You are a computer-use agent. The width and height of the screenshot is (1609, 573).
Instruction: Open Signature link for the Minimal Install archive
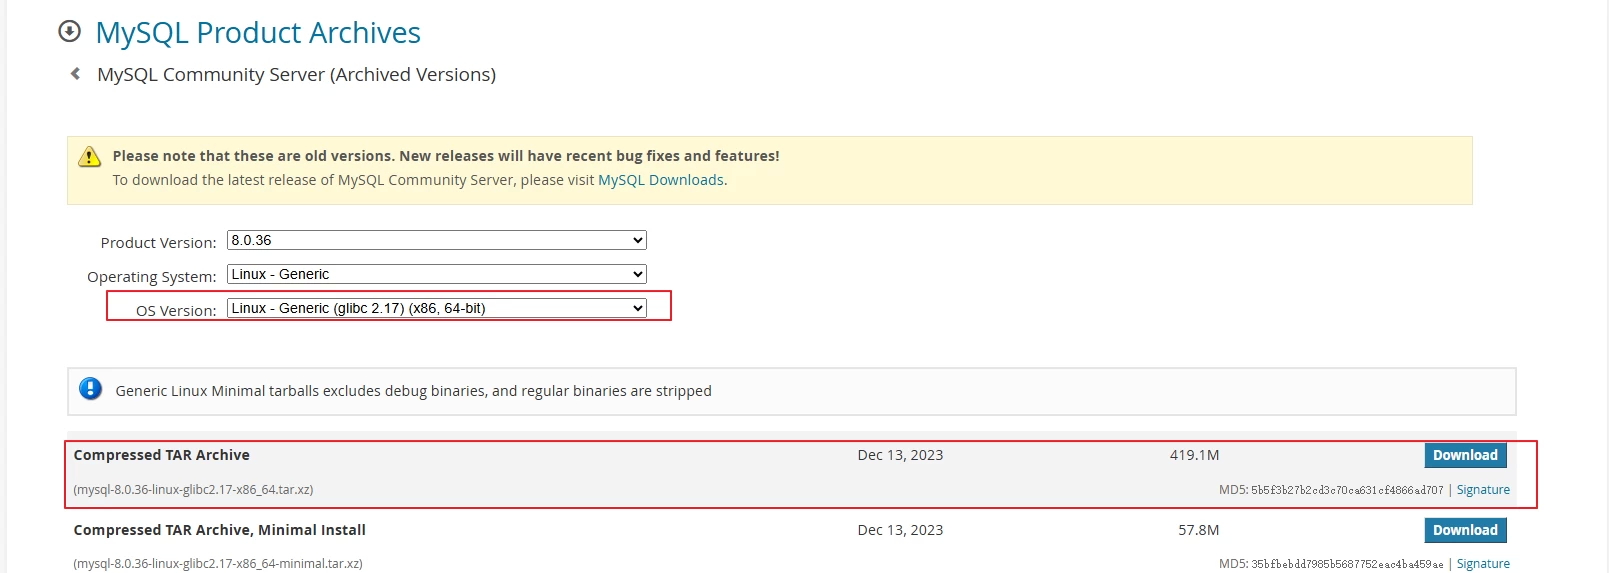point(1483,564)
